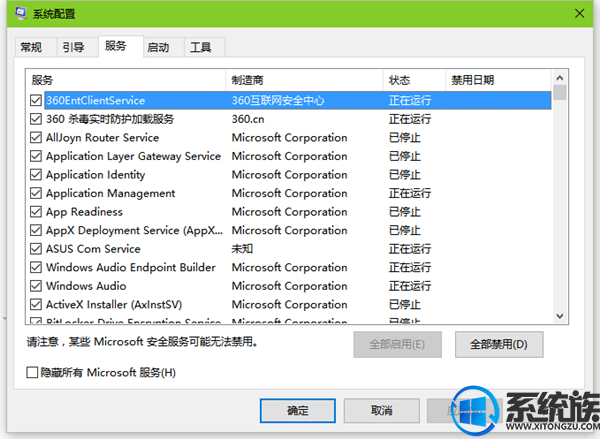Toggle Application Layer Gateway Service checkbox
The width and height of the screenshot is (600, 439).
pyautogui.click(x=36, y=156)
